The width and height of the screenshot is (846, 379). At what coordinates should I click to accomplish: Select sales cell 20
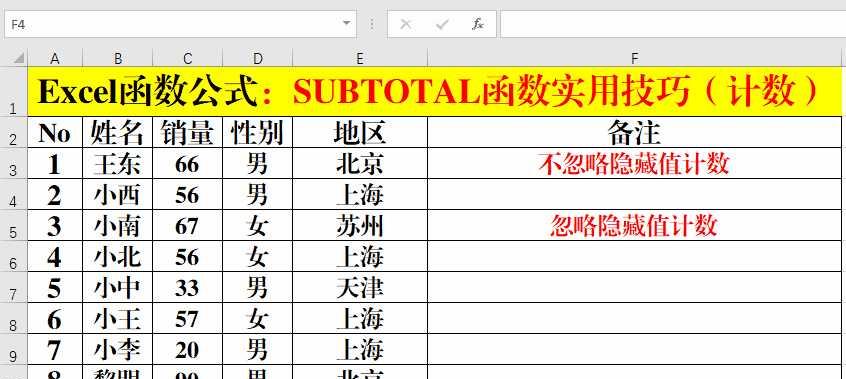[188, 350]
